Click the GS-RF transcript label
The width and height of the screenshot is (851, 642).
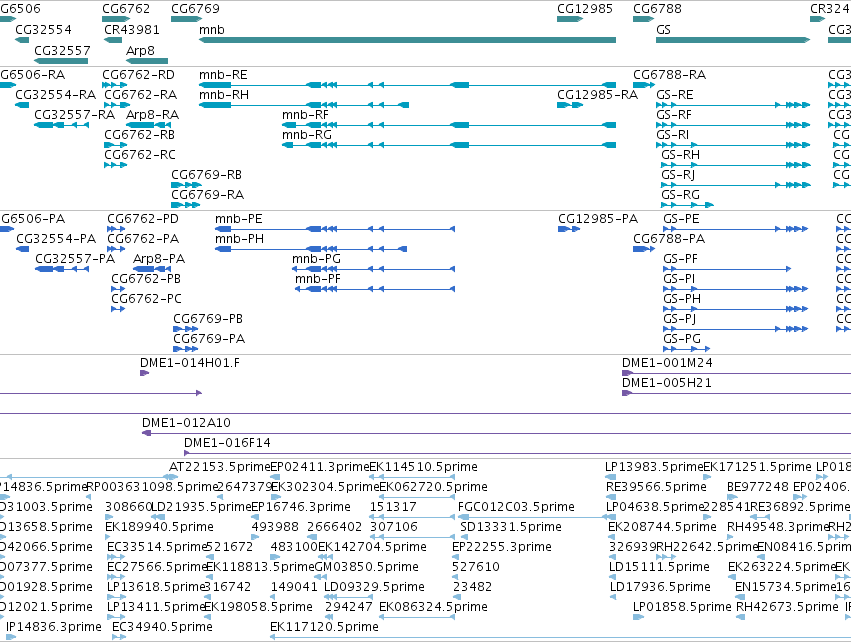(674, 115)
